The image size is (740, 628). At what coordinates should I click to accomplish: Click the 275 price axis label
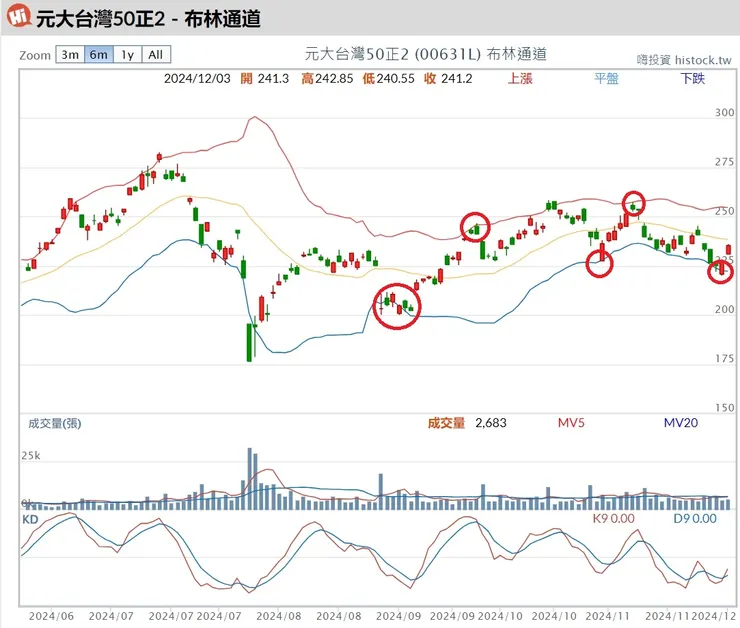724,162
